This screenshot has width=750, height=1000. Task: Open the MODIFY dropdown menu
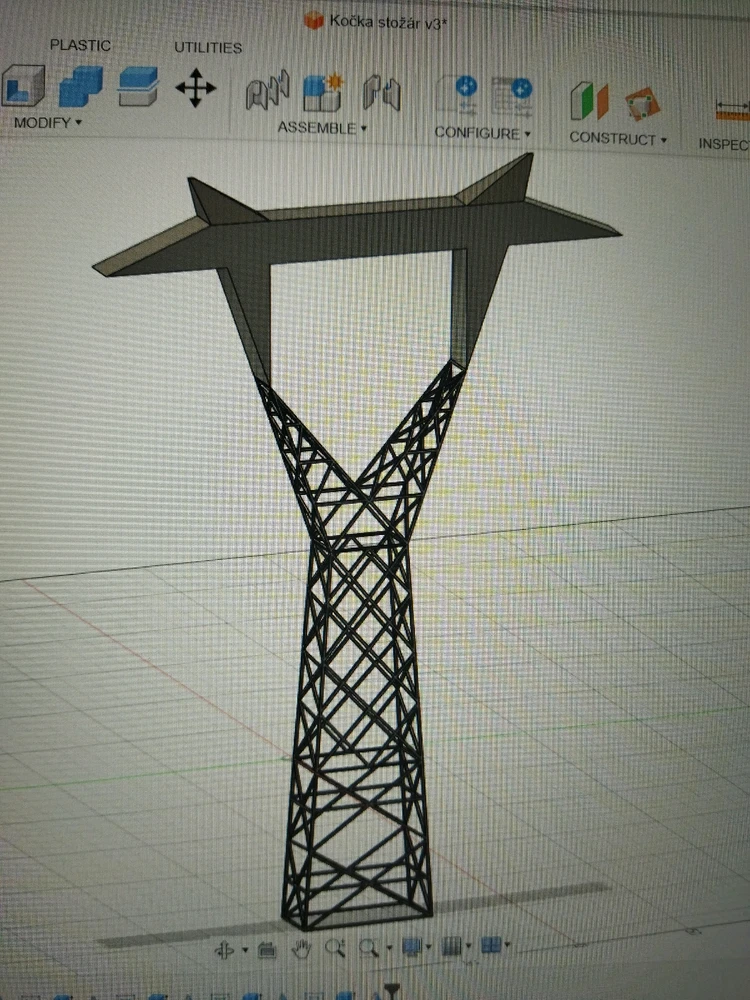click(47, 123)
